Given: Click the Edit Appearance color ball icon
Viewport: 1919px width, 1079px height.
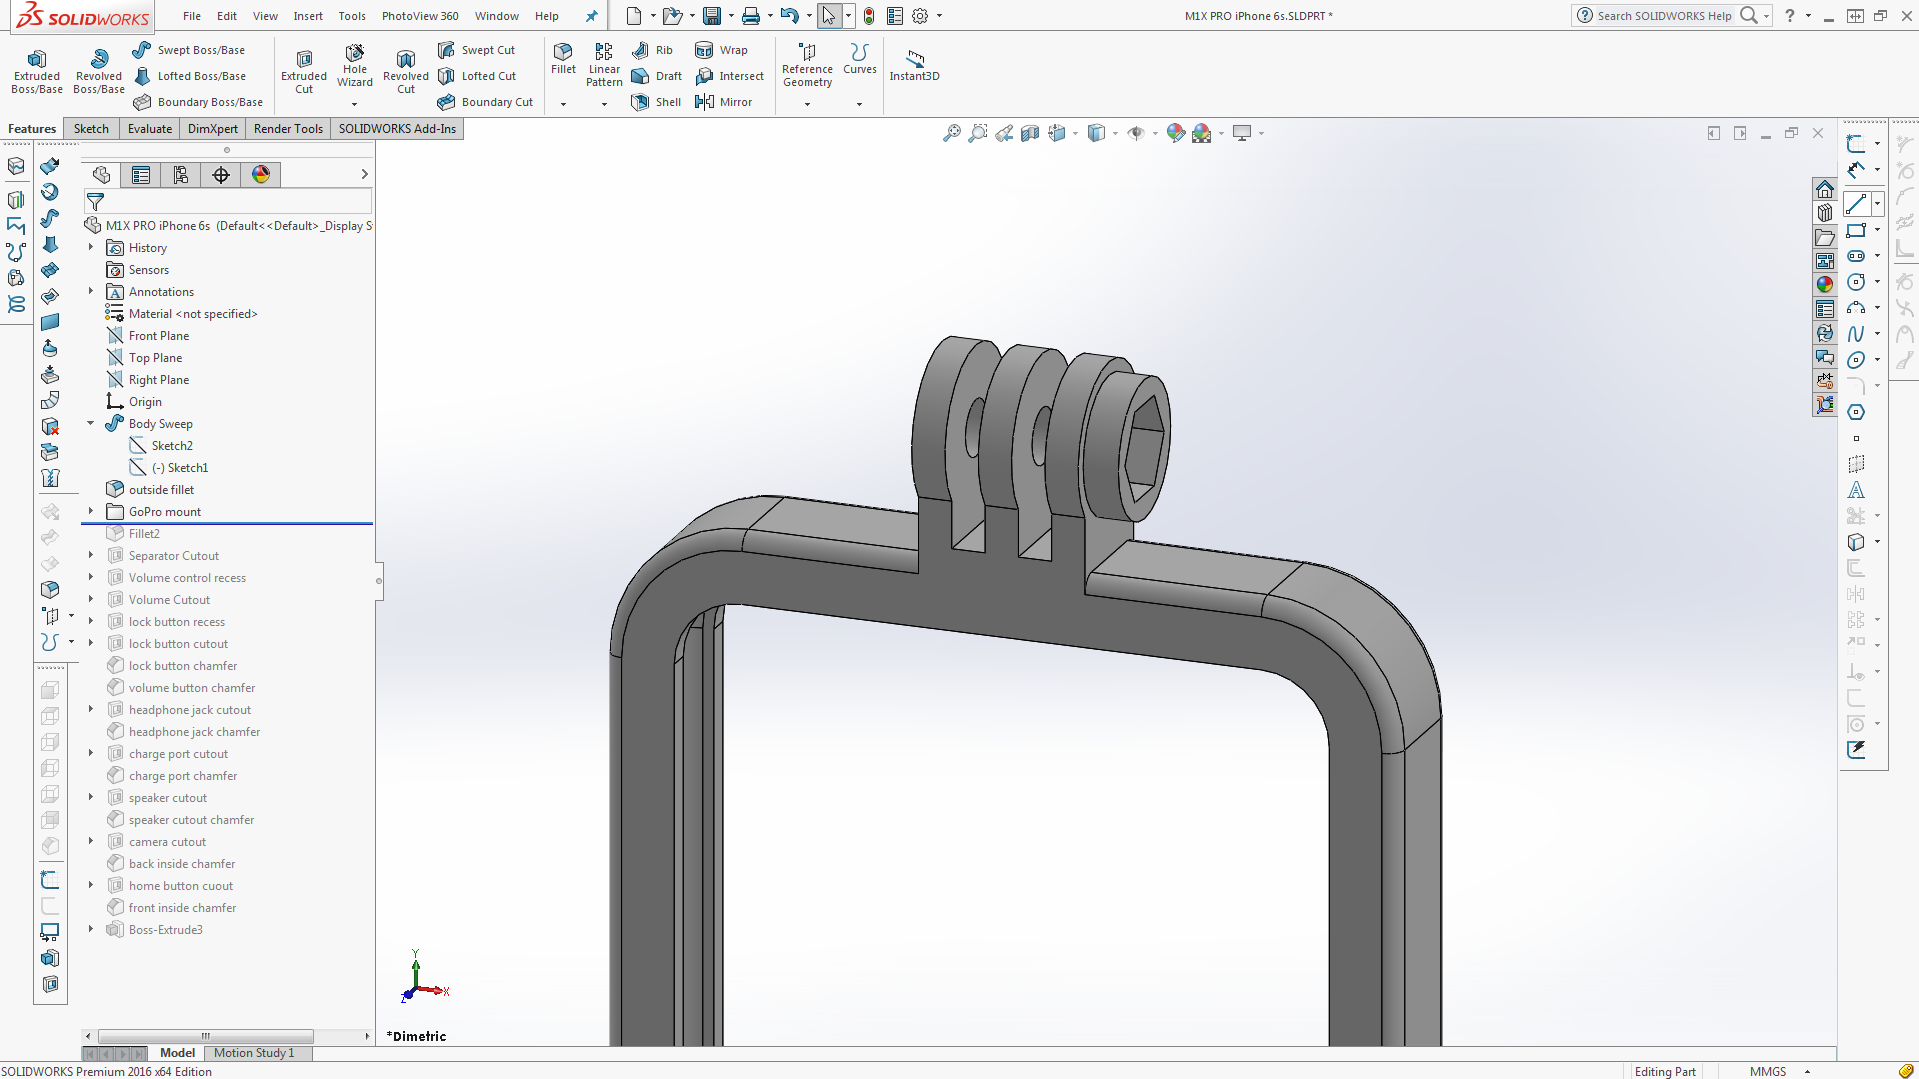Looking at the screenshot, I should click(1176, 133).
